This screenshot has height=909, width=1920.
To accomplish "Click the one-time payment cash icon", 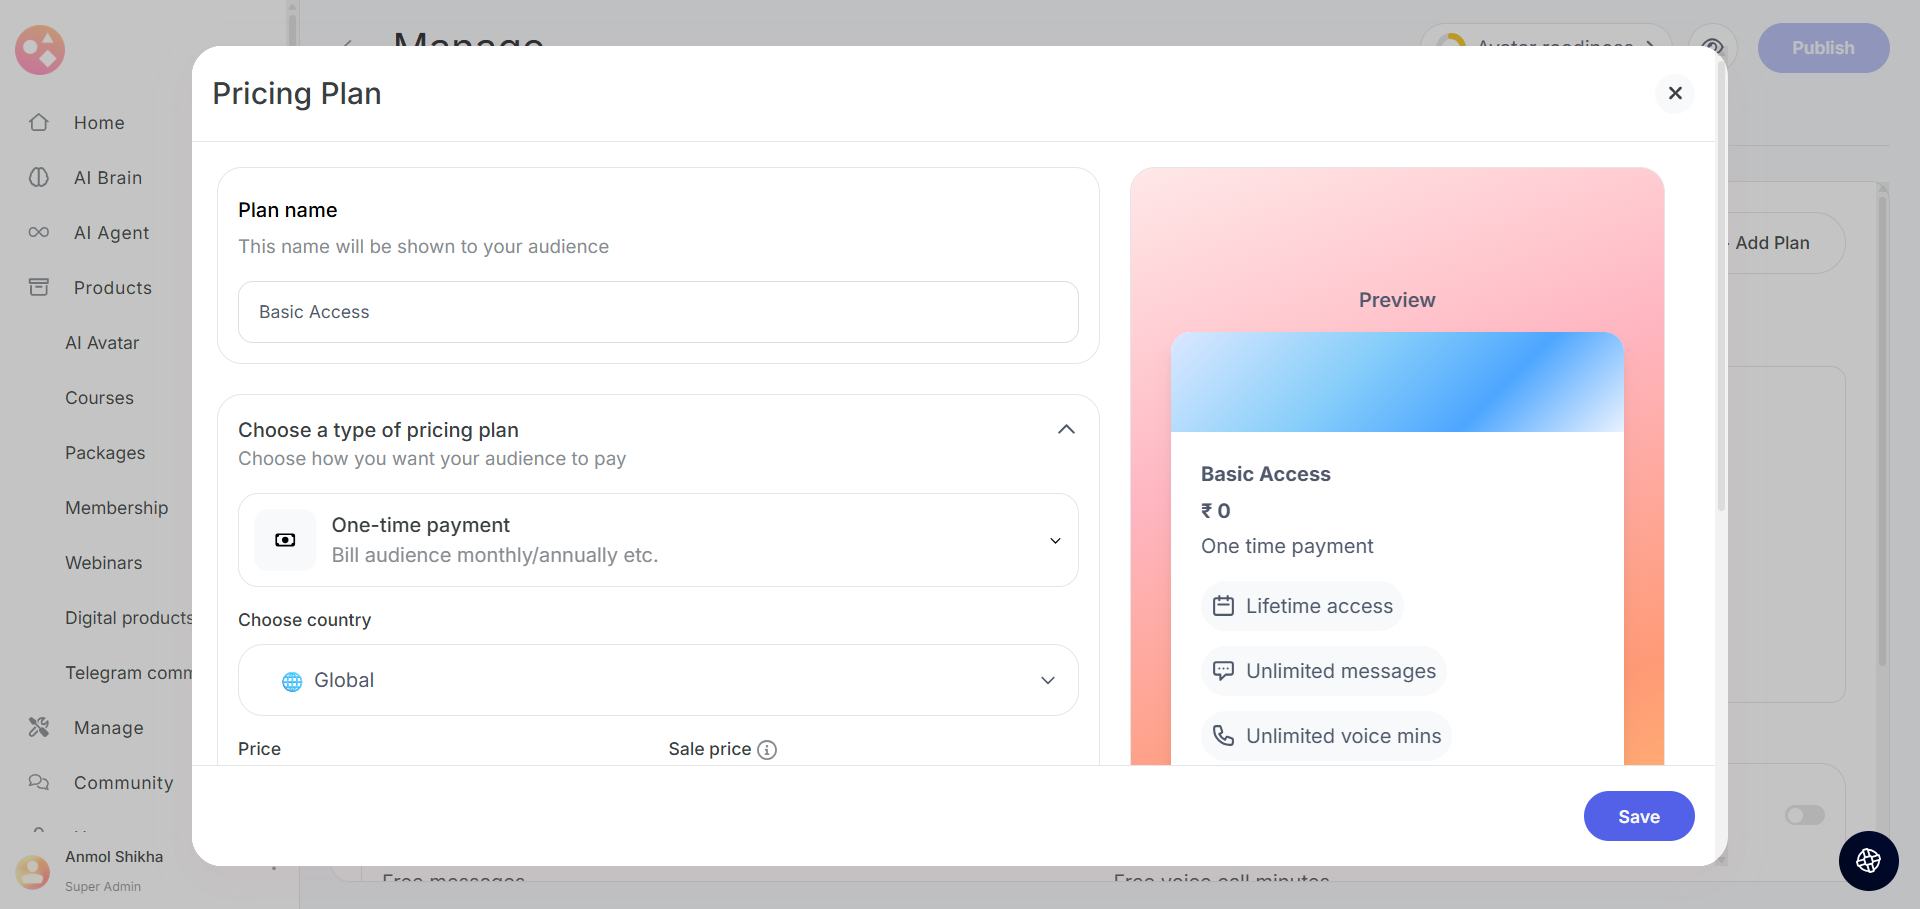I will click(x=285, y=540).
